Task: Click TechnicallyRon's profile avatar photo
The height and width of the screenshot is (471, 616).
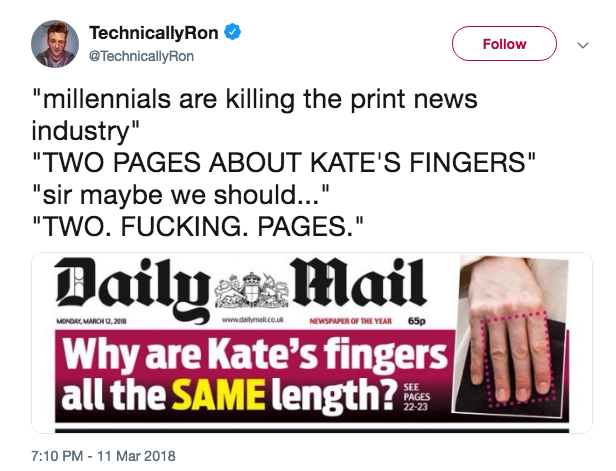Action: (54, 45)
